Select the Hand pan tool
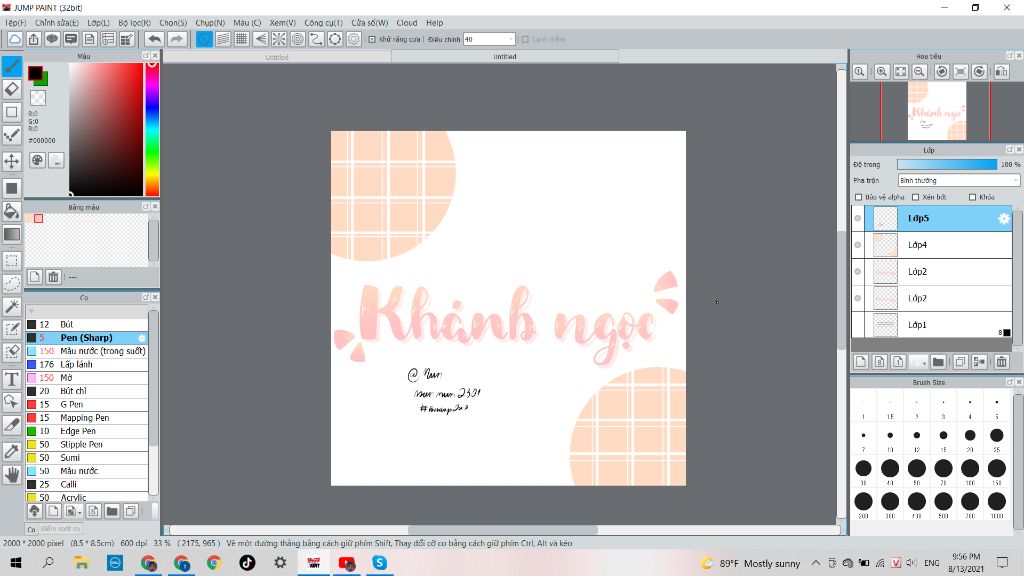1024x576 pixels. coord(12,475)
